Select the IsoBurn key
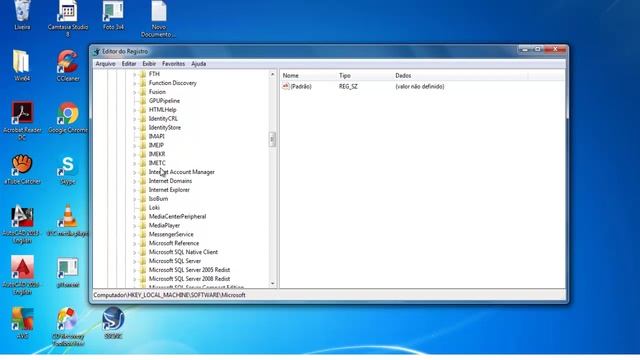Viewport: 640px width, 360px height. click(158, 199)
